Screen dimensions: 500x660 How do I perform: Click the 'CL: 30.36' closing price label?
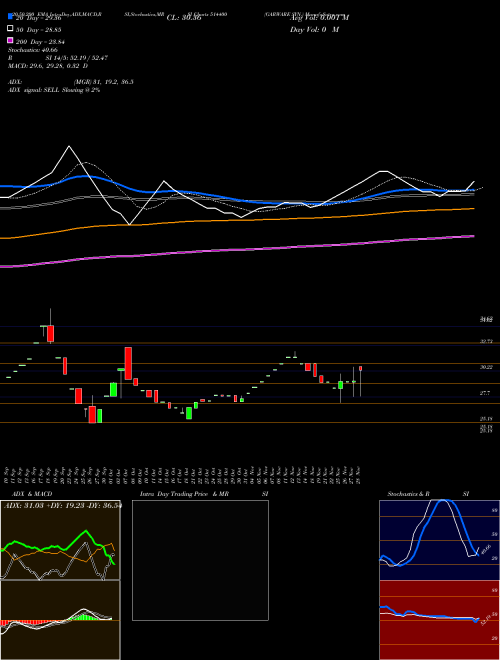coord(184,18)
